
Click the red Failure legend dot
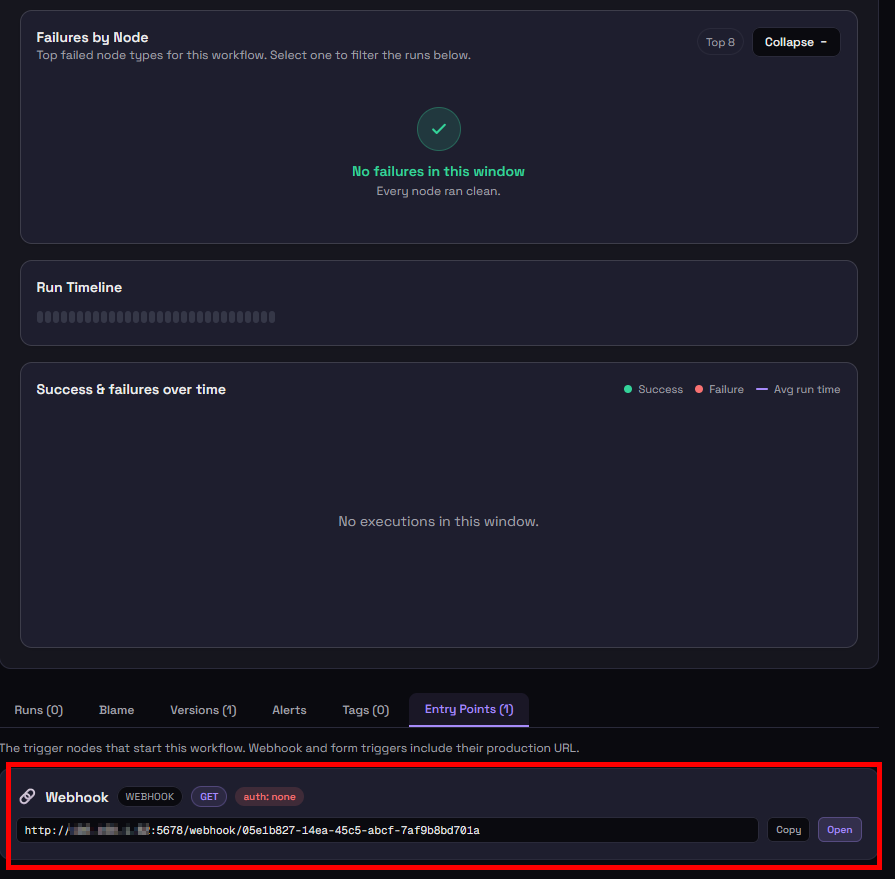[699, 389]
